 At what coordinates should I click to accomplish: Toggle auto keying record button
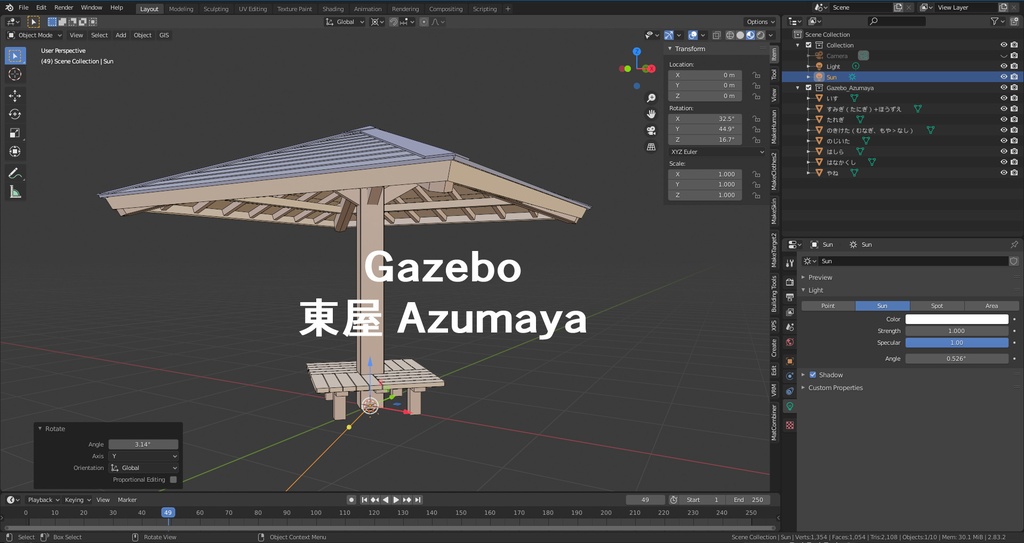click(351, 500)
